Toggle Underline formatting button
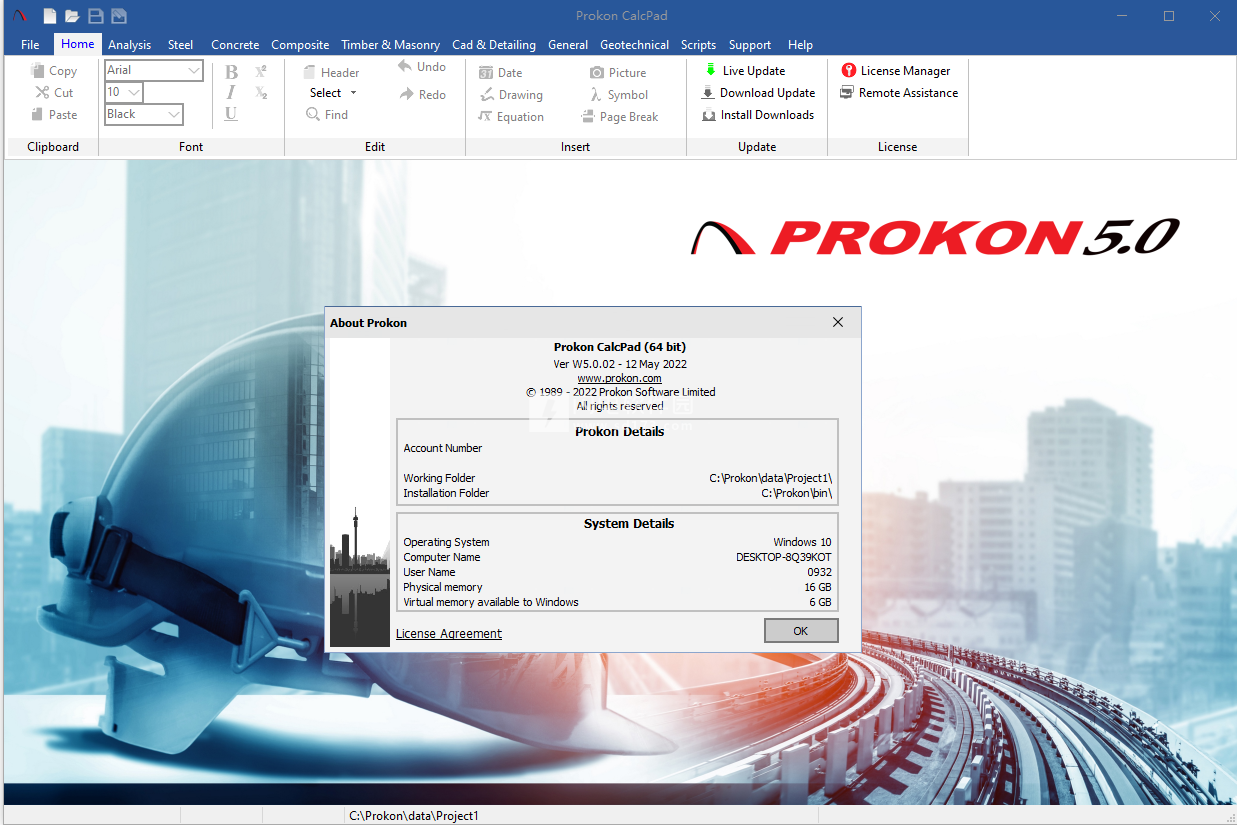 pyautogui.click(x=231, y=113)
